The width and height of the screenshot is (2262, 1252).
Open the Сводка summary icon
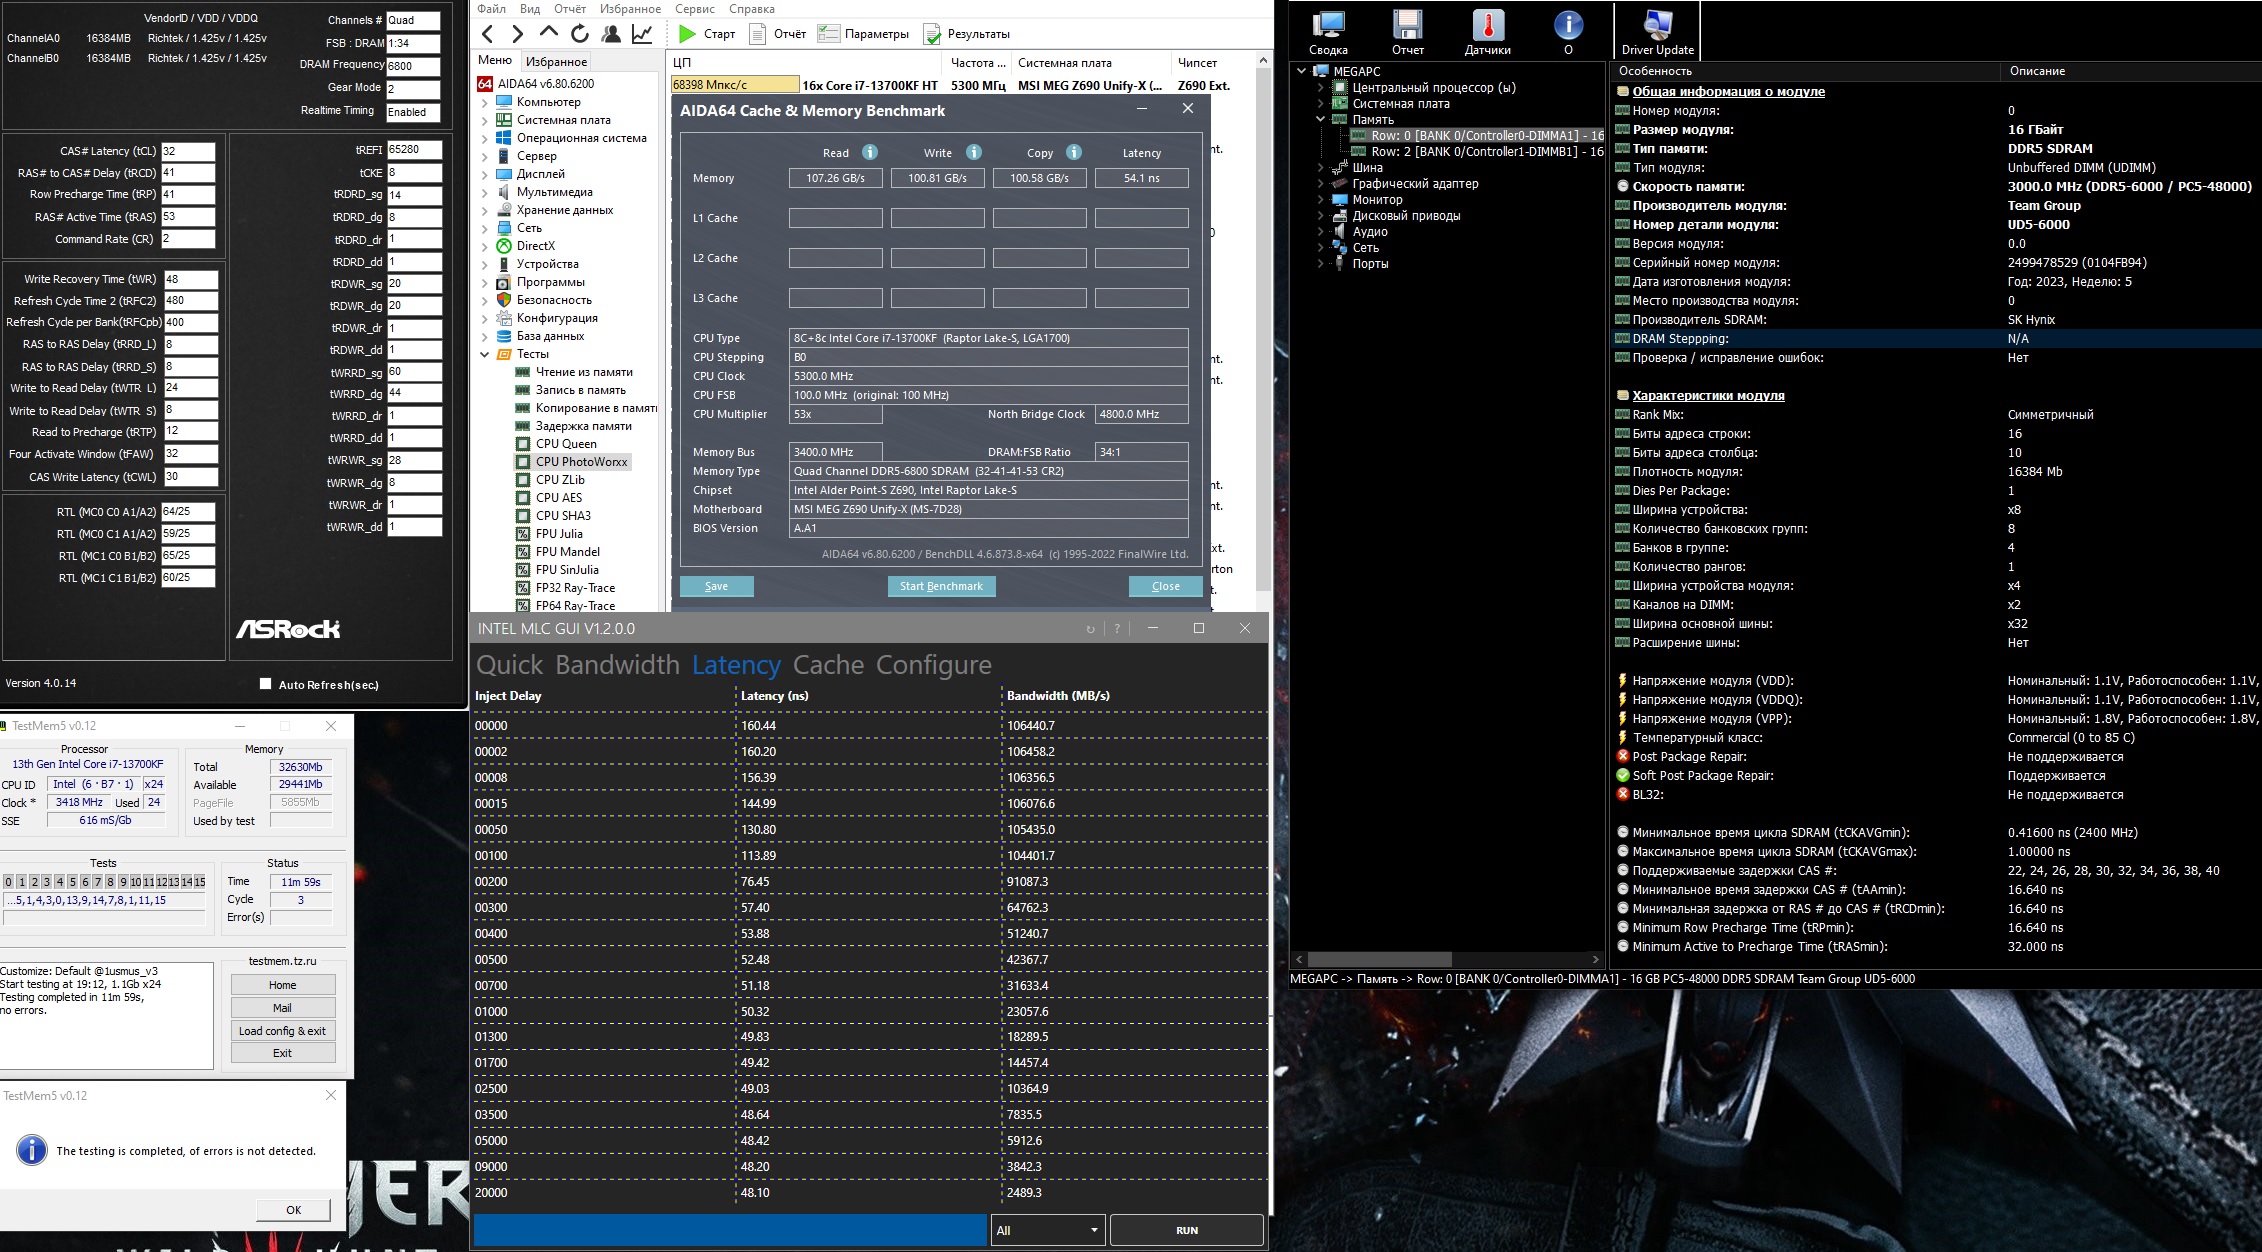point(1328,26)
